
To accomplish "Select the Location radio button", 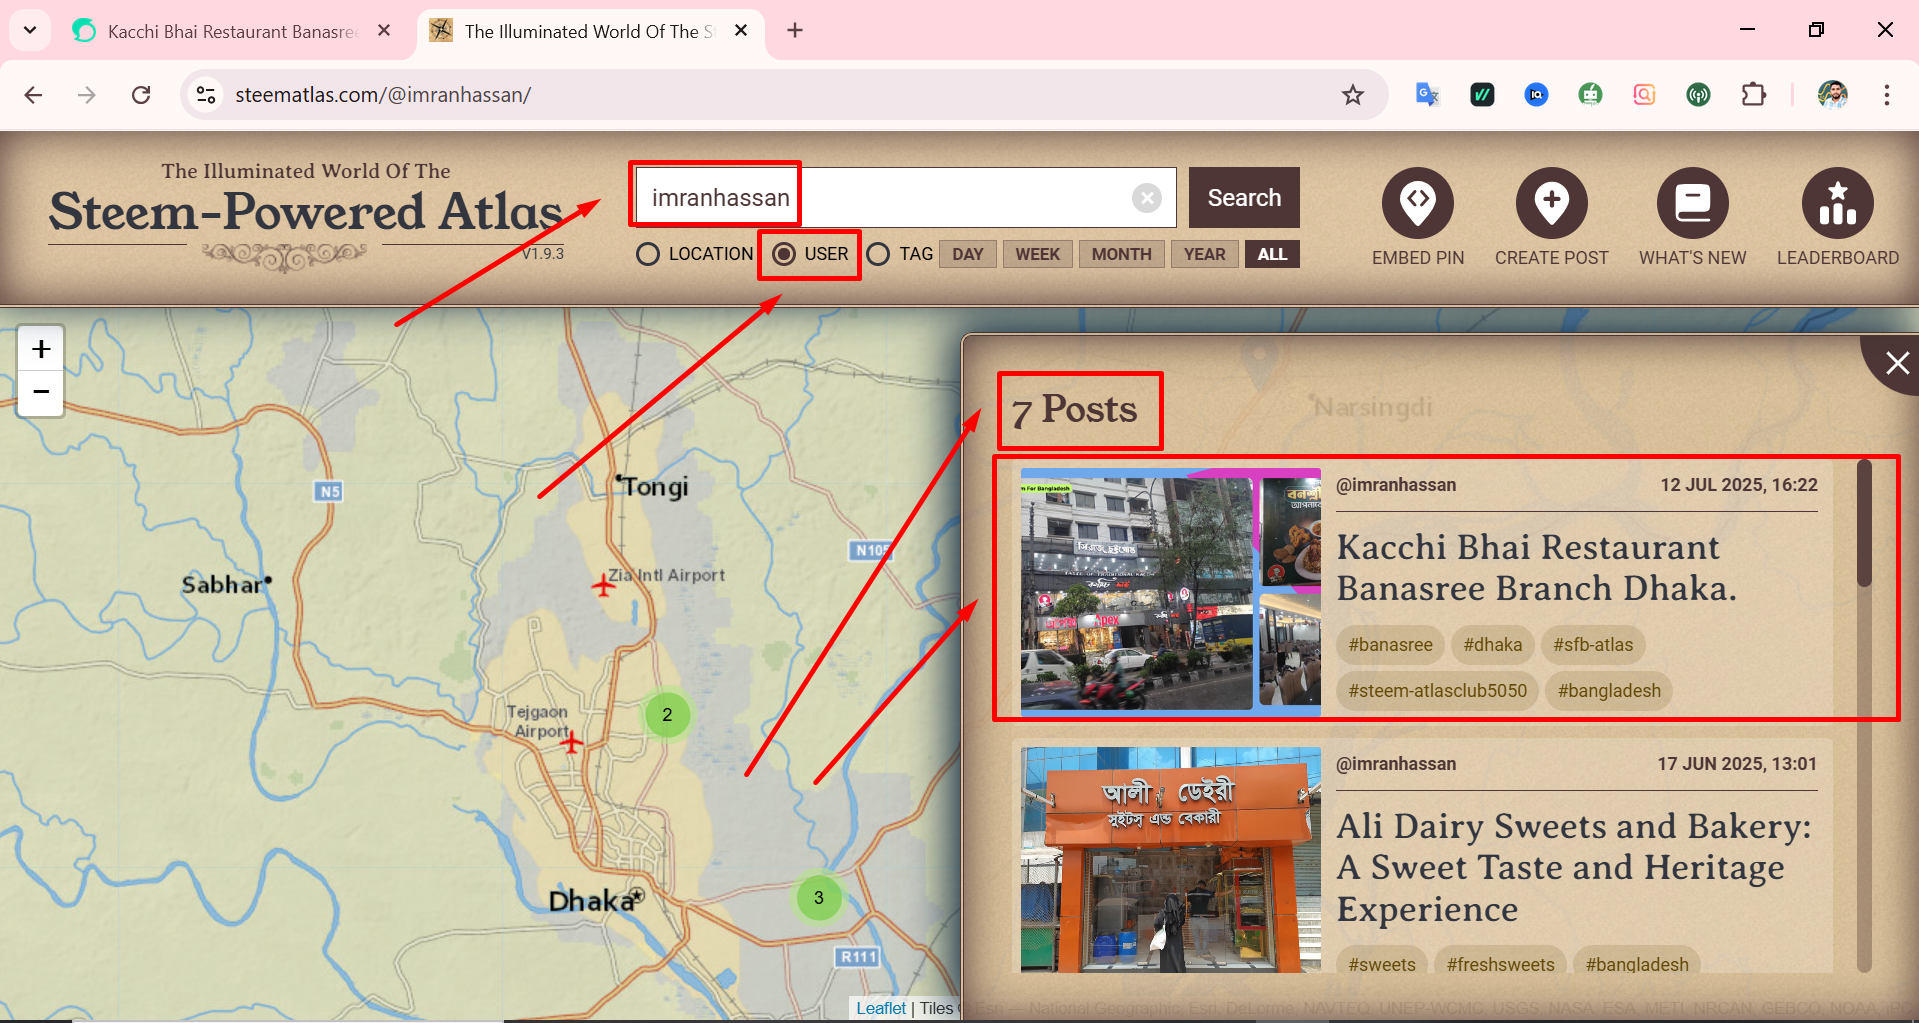I will (648, 254).
